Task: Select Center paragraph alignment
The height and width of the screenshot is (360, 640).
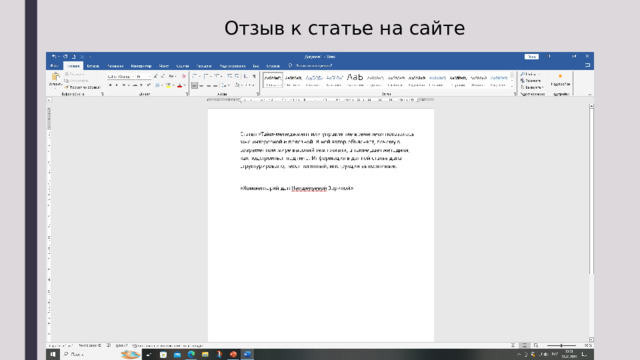Action: (x=201, y=86)
